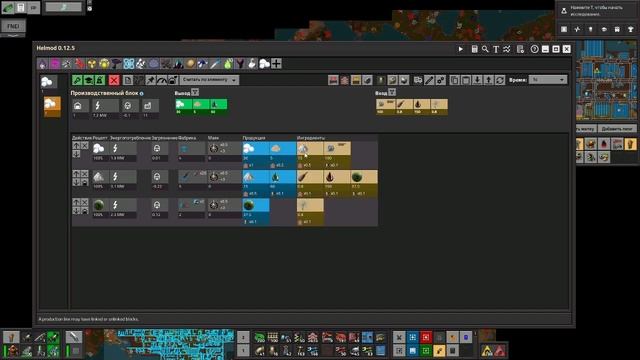
Task: Click the first ingredient in first recipe row
Action: tap(310, 149)
